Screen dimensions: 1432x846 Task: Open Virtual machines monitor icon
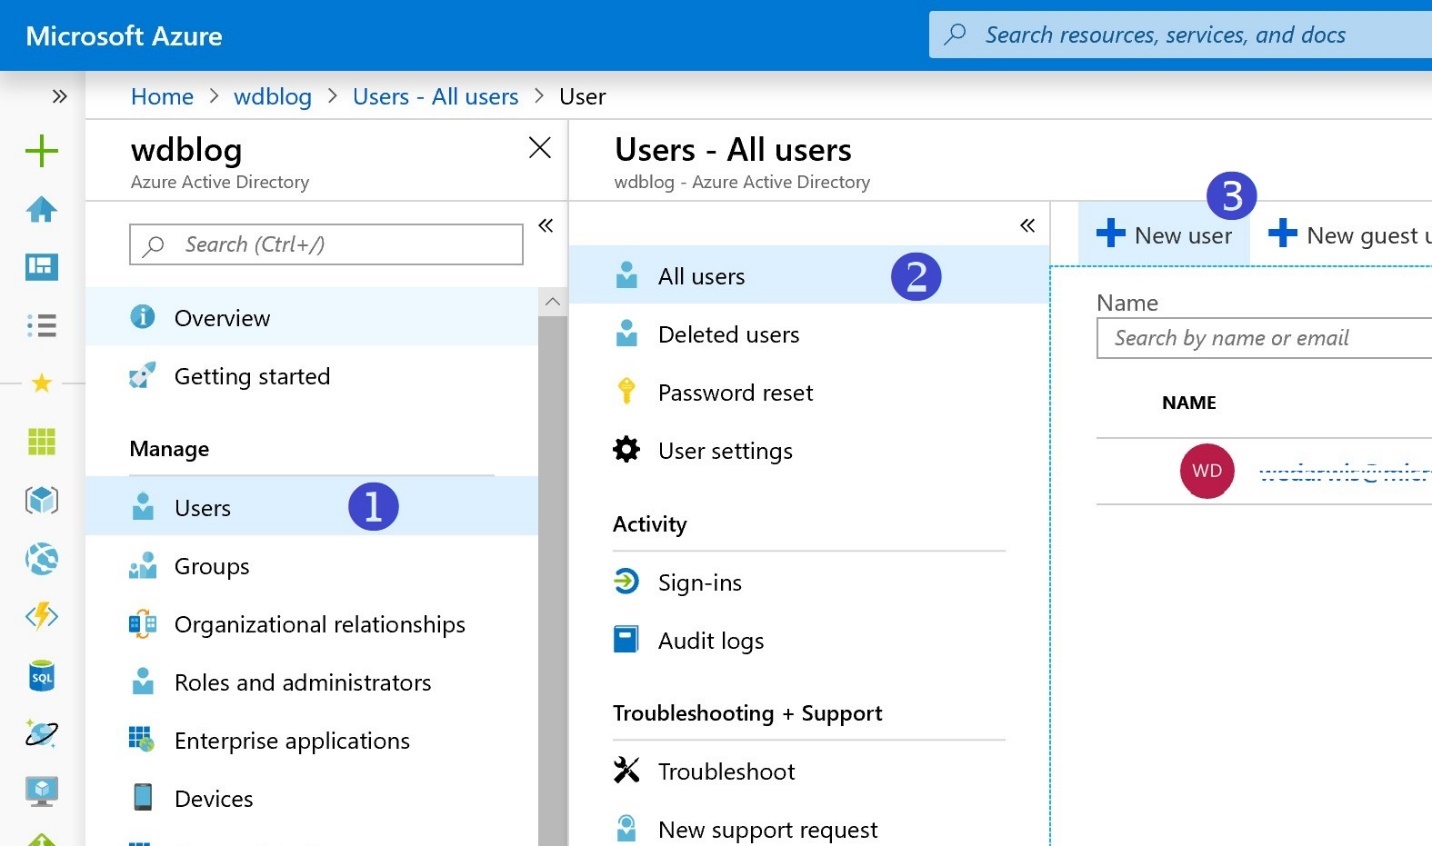point(41,791)
